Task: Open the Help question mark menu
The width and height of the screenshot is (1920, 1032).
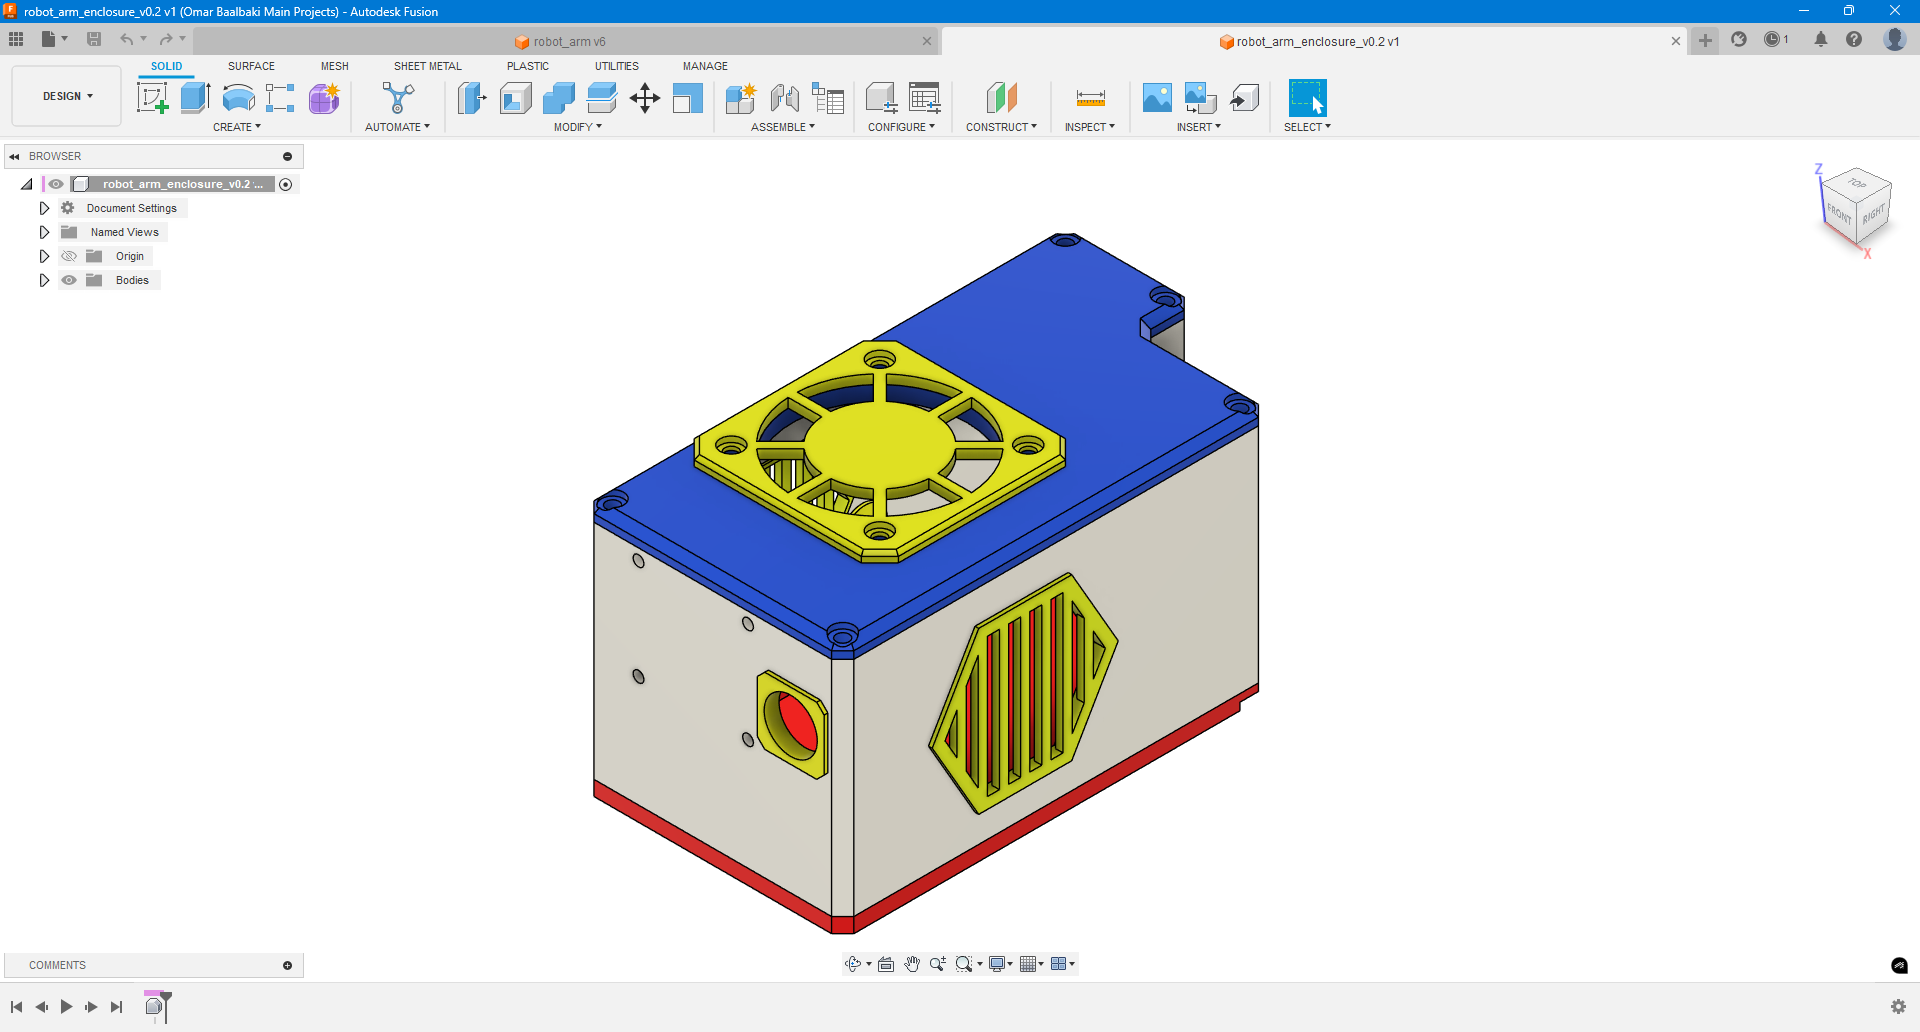Action: pyautogui.click(x=1854, y=39)
